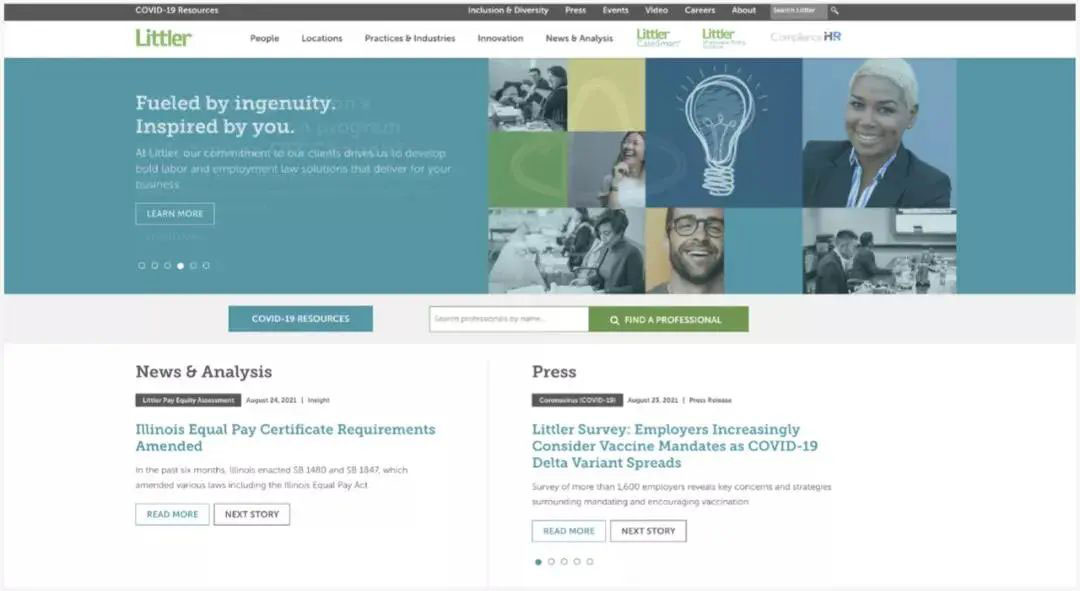
Task: Select the first hero carousel dot
Action: click(142, 265)
